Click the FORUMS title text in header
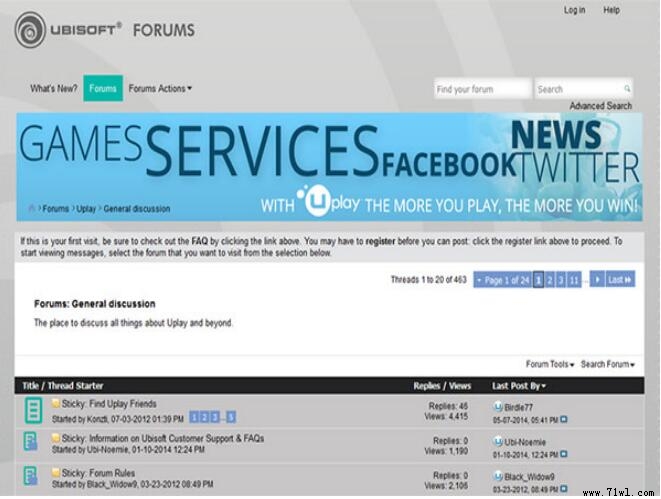 (x=164, y=30)
